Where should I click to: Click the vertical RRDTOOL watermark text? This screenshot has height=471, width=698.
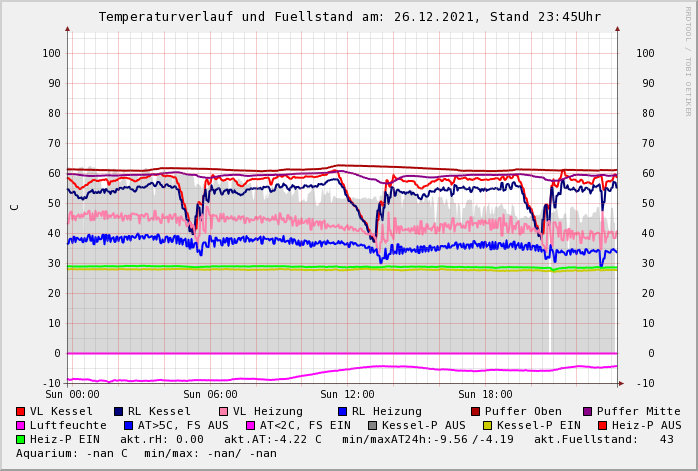point(688,60)
